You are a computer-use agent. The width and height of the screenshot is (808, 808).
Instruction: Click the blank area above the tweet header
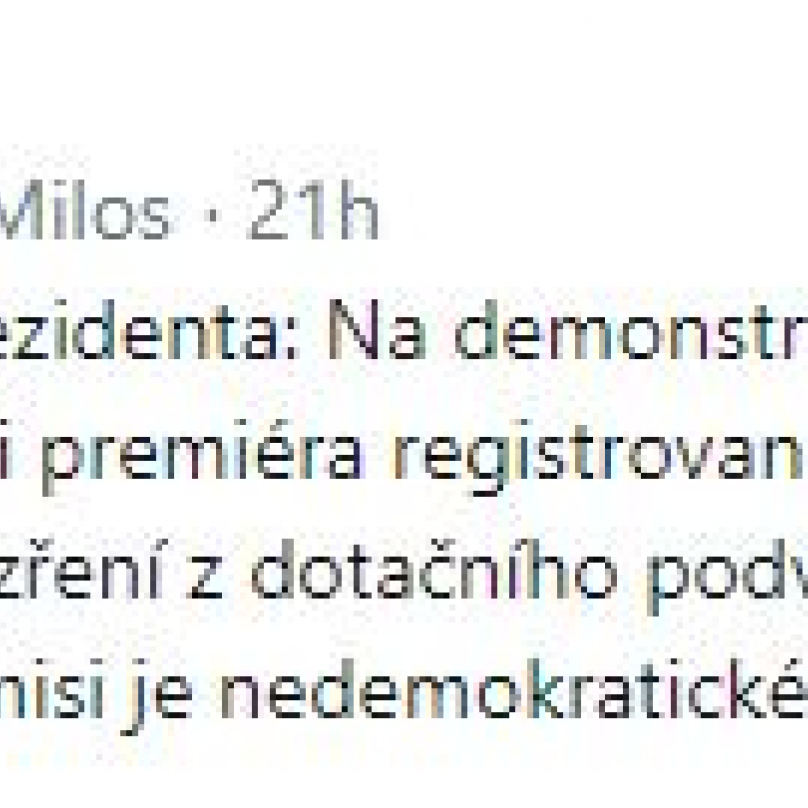(x=400, y=80)
